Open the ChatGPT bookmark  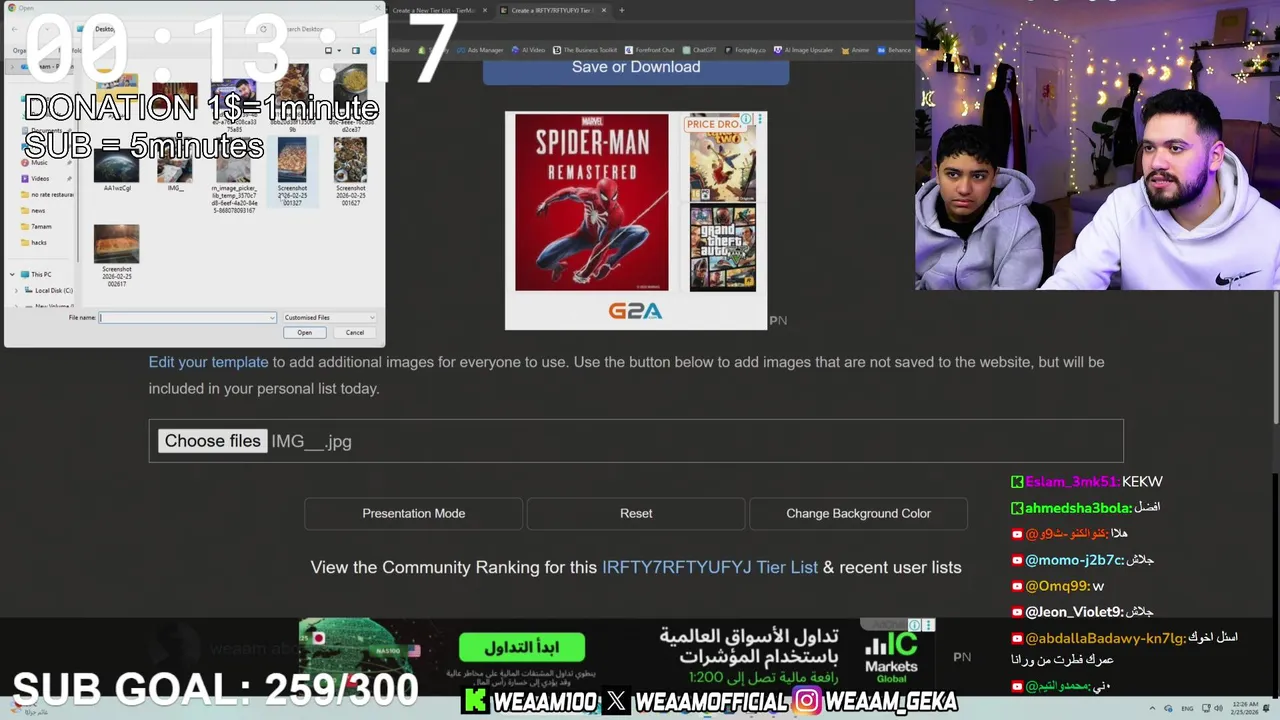[x=700, y=50]
